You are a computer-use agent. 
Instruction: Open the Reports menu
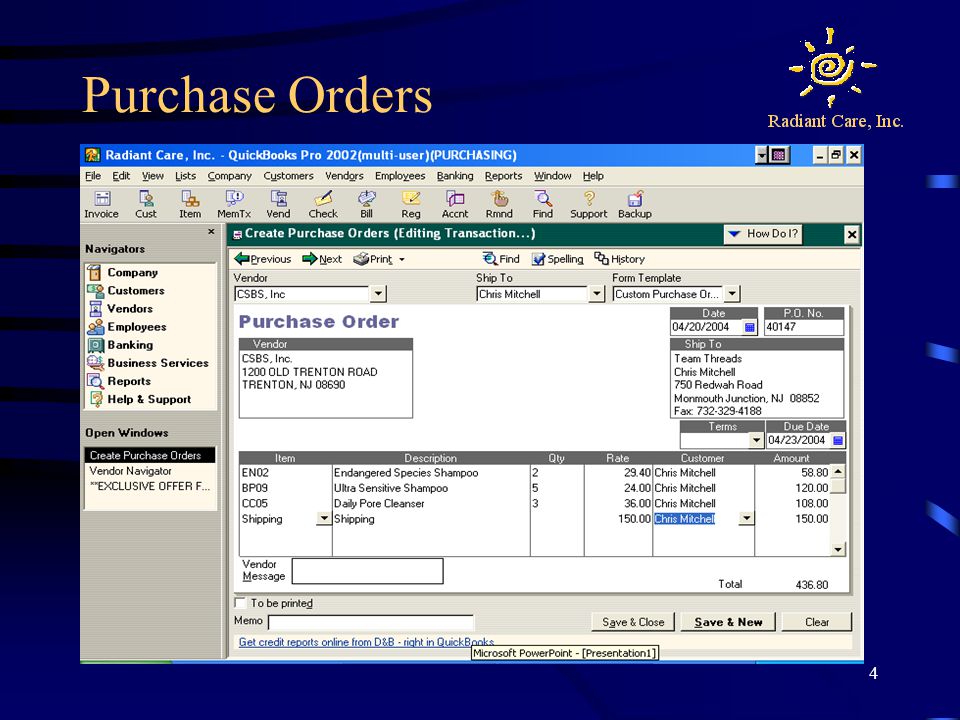point(503,176)
